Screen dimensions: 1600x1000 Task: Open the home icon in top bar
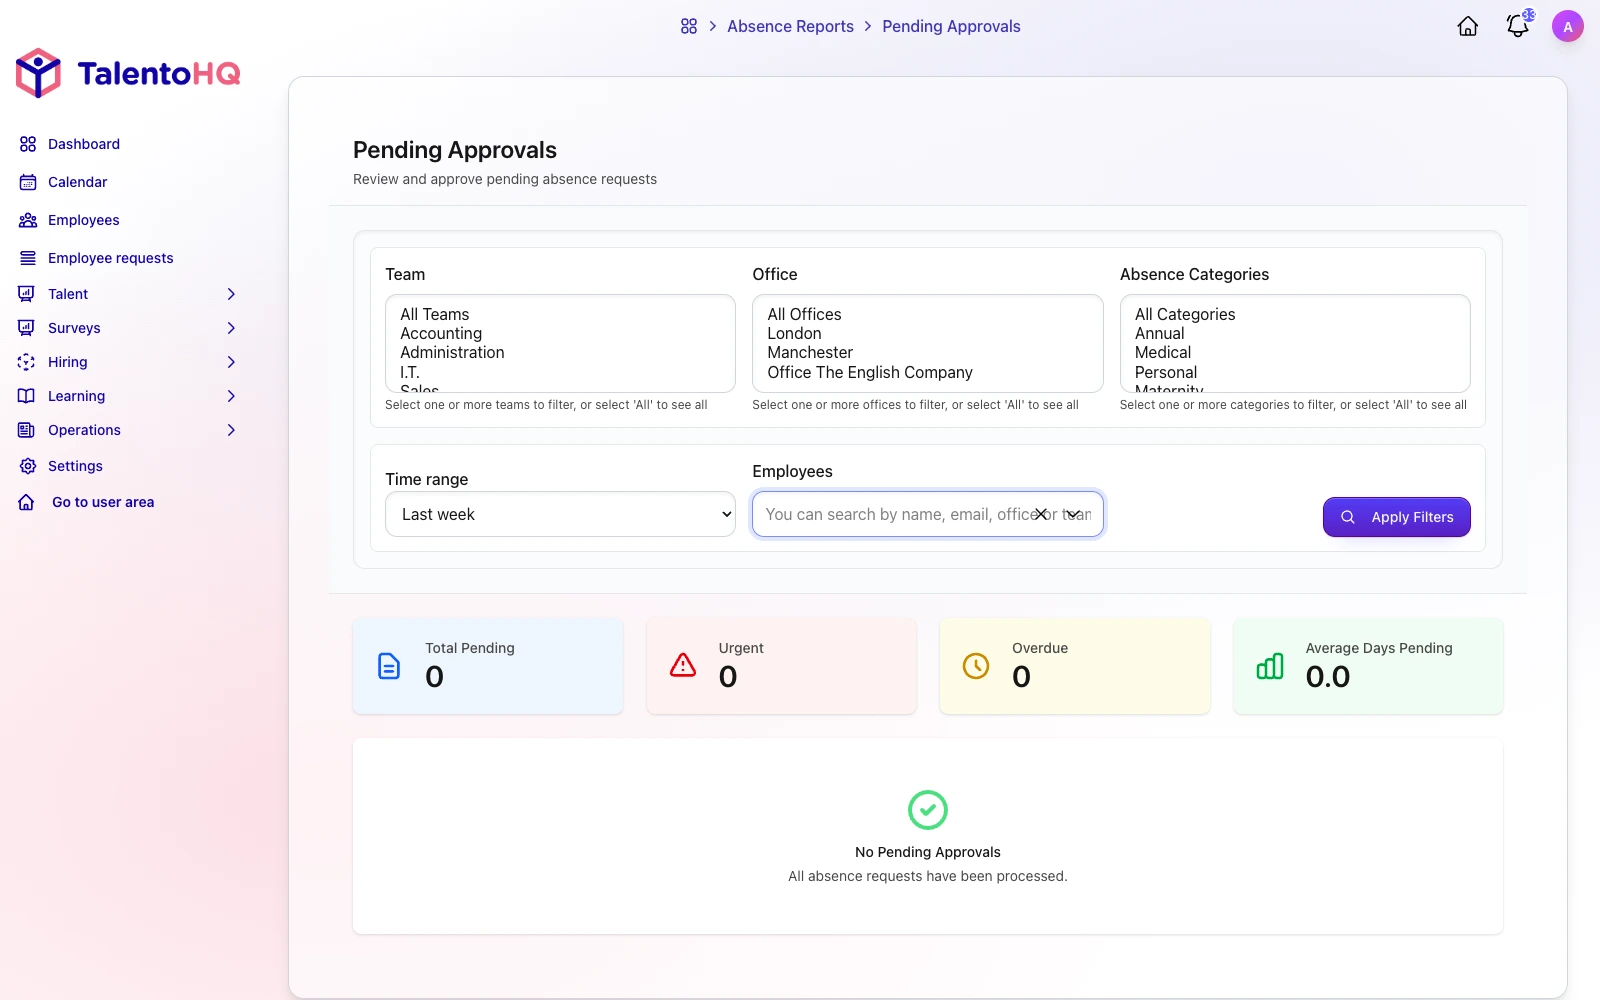tap(1468, 26)
